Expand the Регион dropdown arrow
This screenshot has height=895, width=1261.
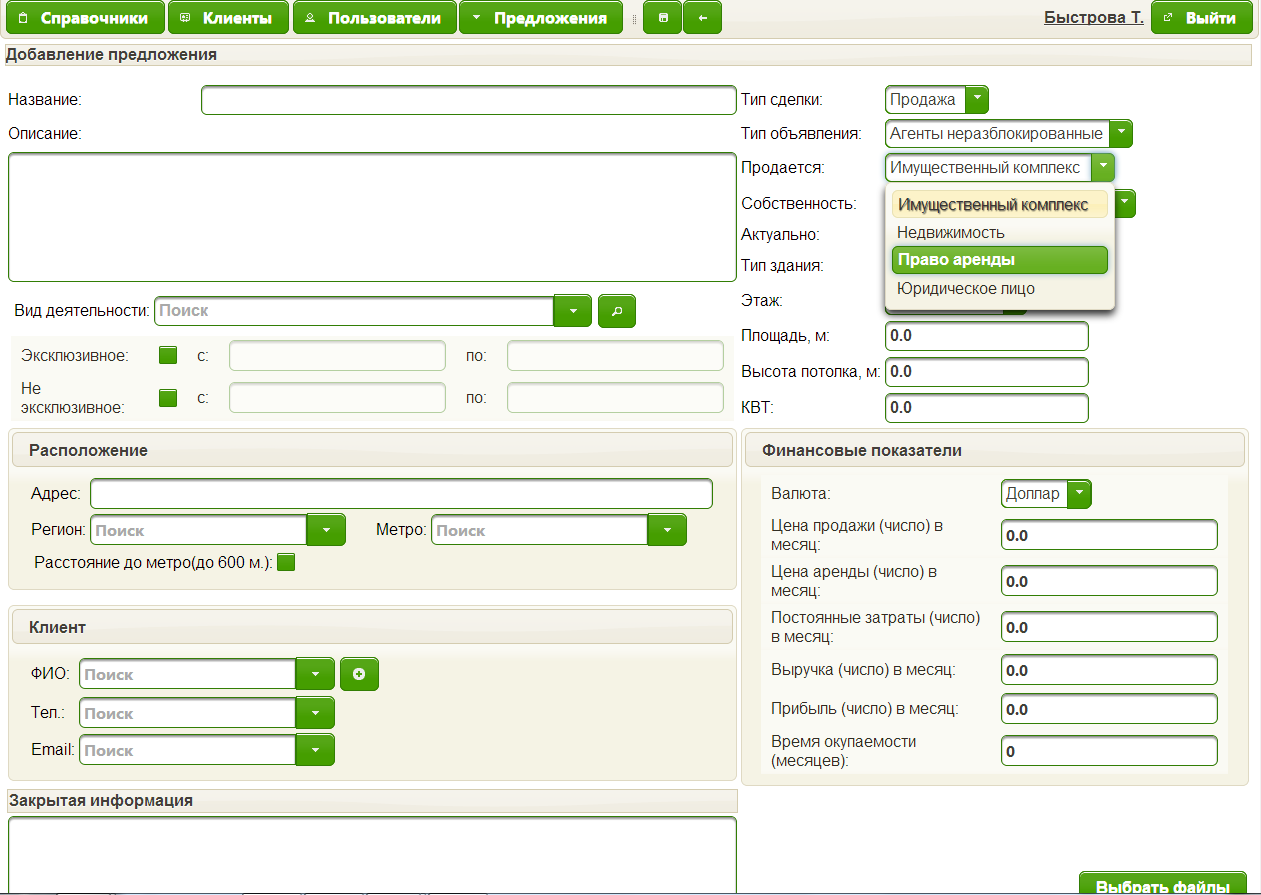pos(326,530)
